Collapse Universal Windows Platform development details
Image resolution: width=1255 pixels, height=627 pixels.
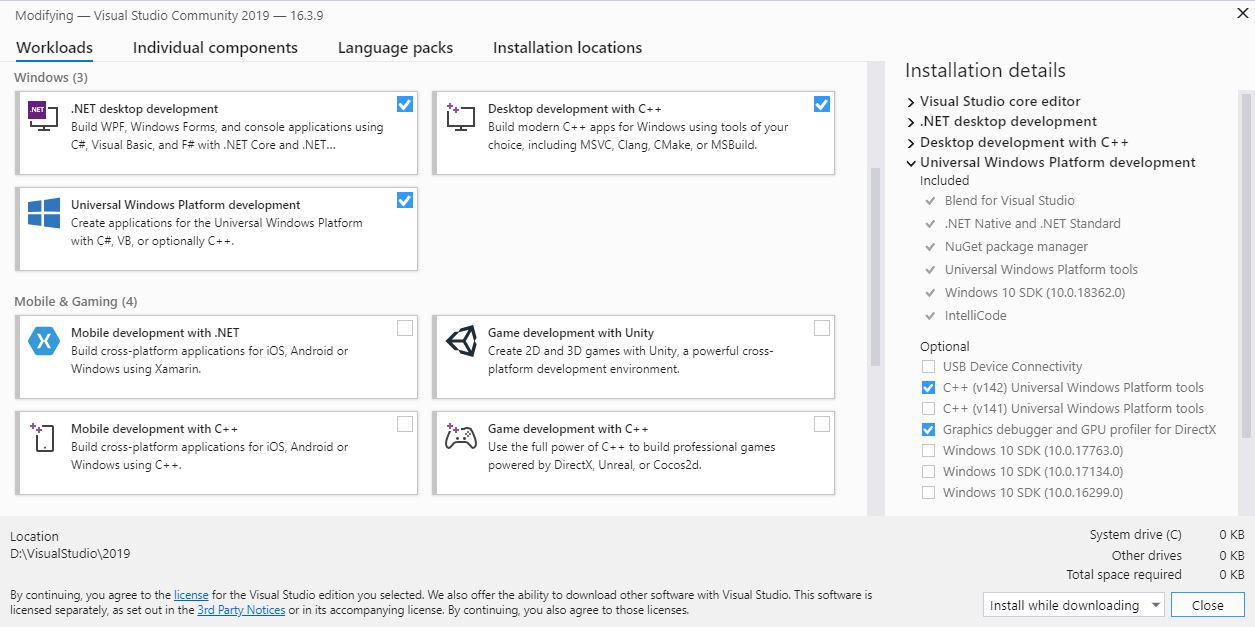[911, 163]
